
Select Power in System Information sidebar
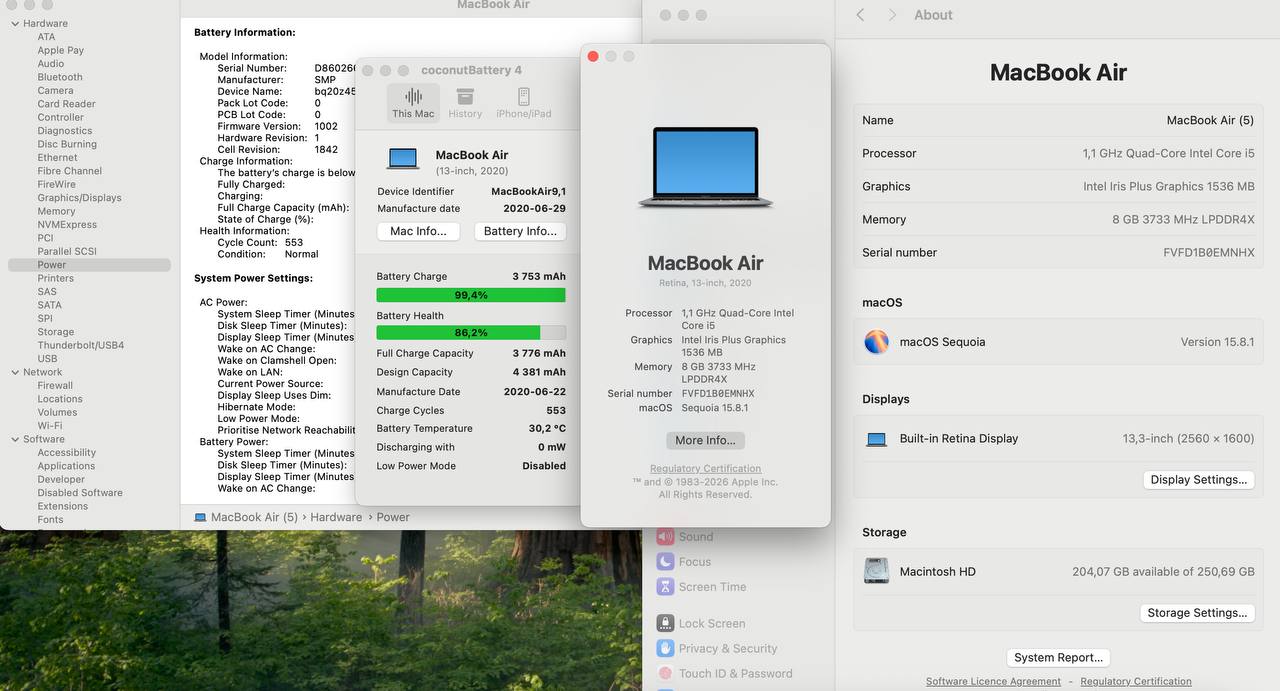click(x=89, y=265)
